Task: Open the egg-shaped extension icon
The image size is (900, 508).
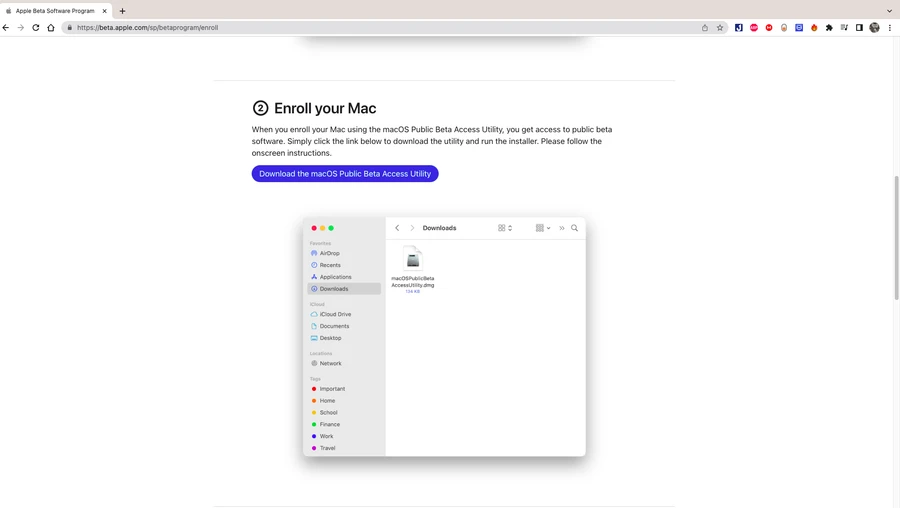Action: click(x=784, y=28)
